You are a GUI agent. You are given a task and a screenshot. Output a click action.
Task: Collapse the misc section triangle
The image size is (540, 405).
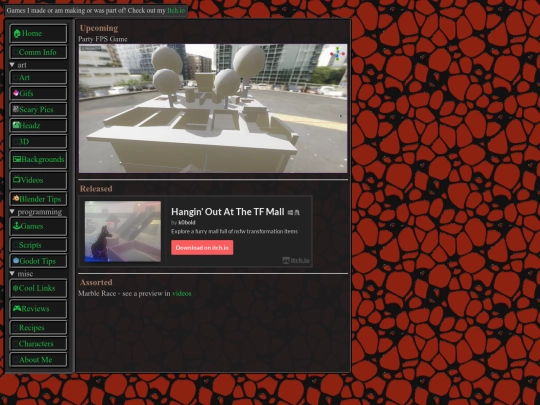coord(12,273)
